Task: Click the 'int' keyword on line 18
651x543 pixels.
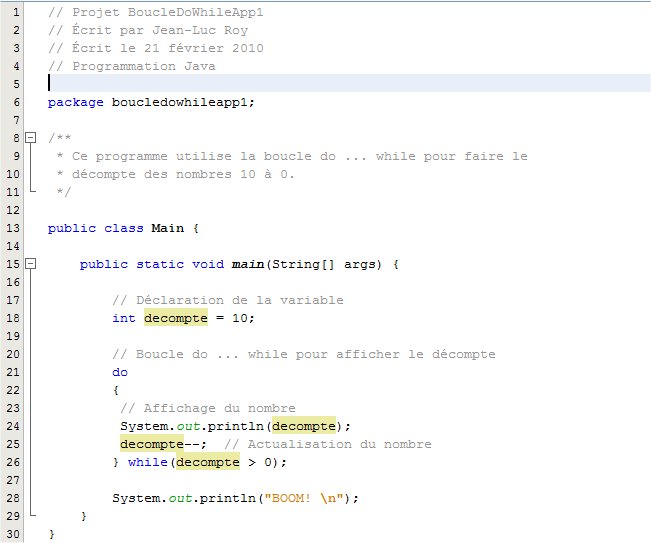Action: point(124,318)
